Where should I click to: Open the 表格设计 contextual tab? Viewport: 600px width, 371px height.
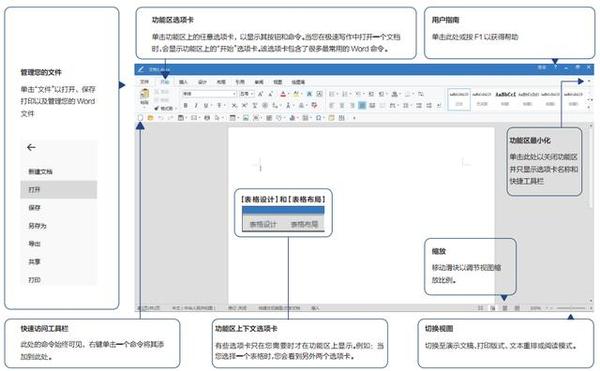[x=263, y=224]
